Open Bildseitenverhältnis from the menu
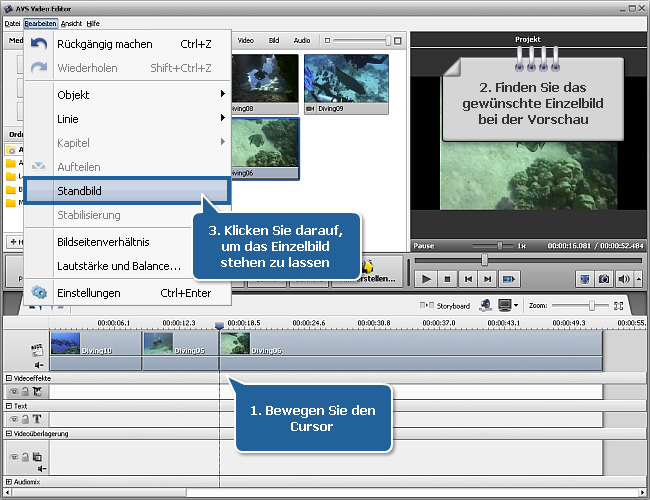Viewport: 650px width, 500px height. pyautogui.click(x=109, y=242)
